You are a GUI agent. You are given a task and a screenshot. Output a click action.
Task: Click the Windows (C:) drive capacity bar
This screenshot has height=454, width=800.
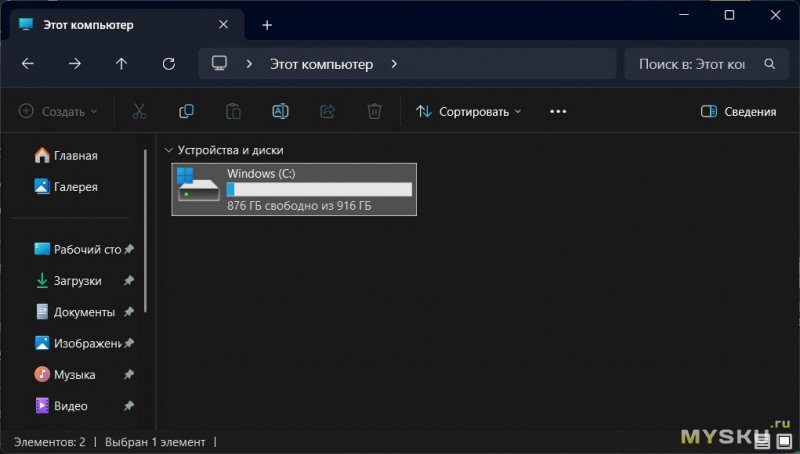(319, 190)
